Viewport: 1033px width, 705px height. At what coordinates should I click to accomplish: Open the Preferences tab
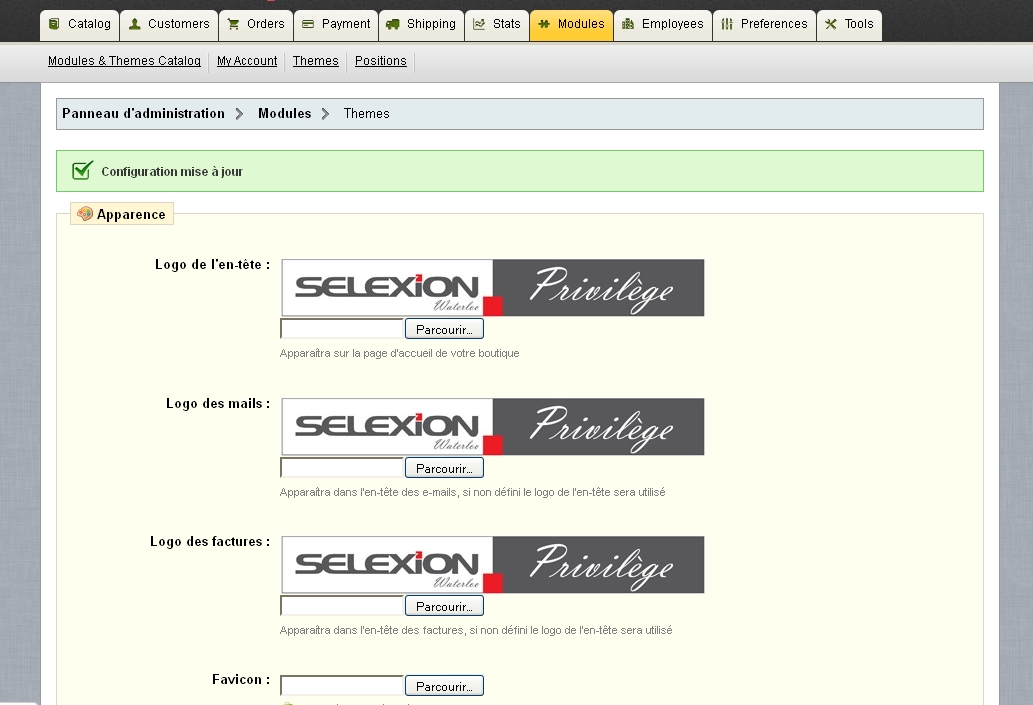(764, 25)
